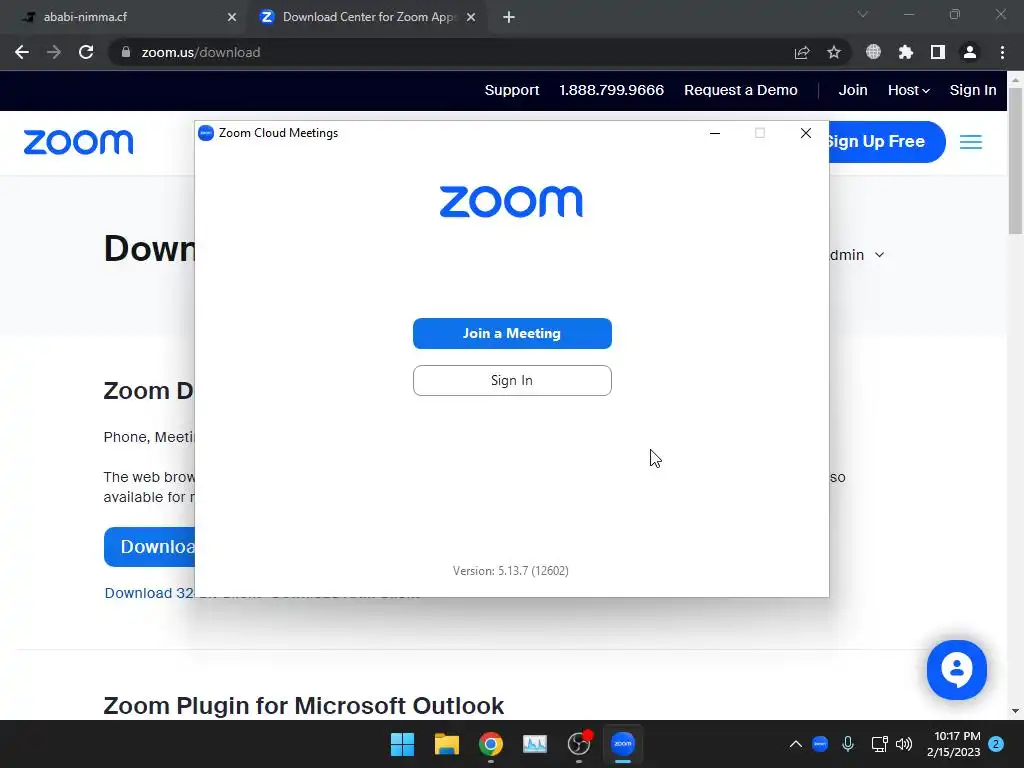Open Windows Start menu

tap(402, 744)
